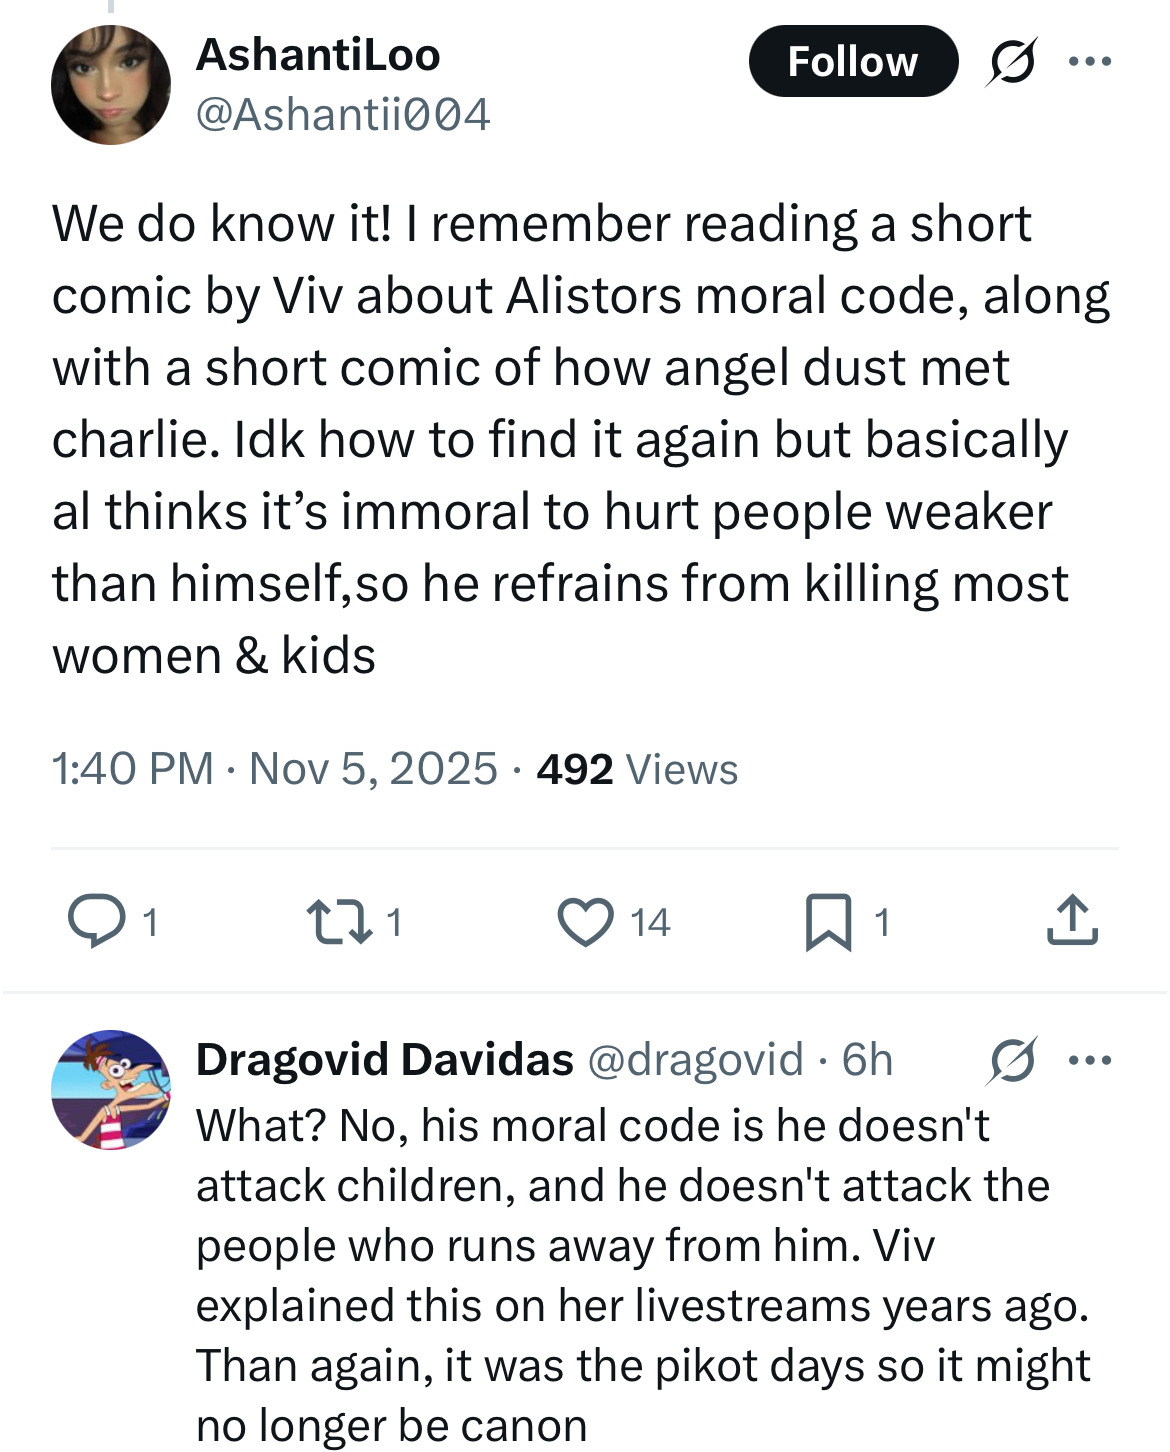
Task: Tap the repost arrows icon
Action: [339, 921]
